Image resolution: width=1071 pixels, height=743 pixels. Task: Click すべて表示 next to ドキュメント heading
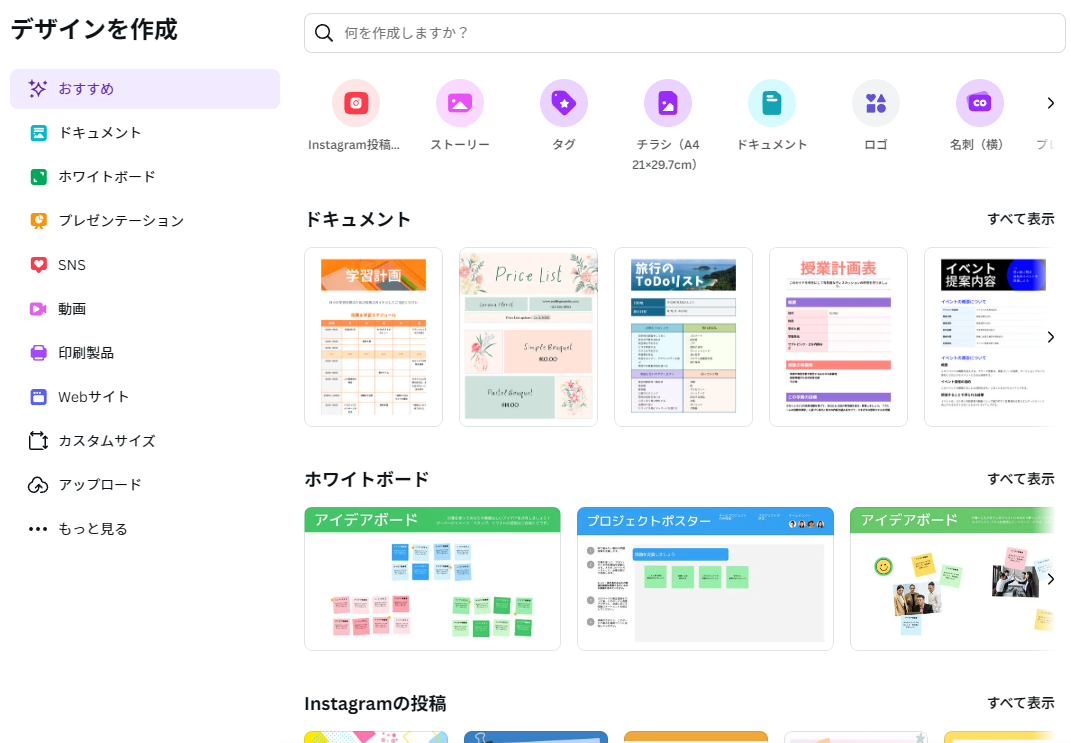point(1020,219)
